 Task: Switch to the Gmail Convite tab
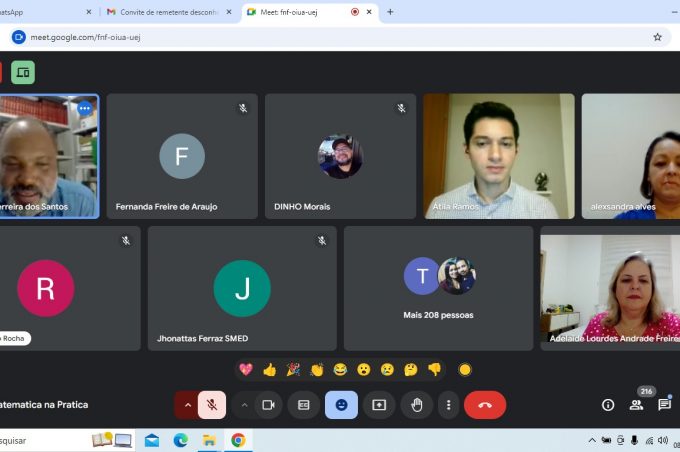coord(165,12)
